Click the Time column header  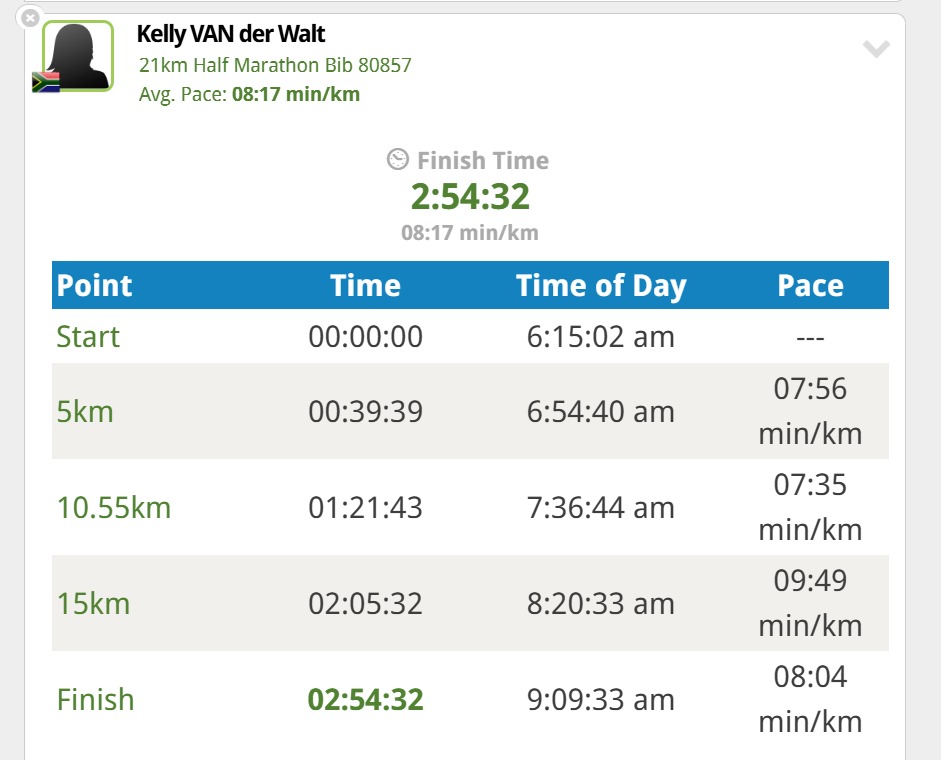coord(365,285)
